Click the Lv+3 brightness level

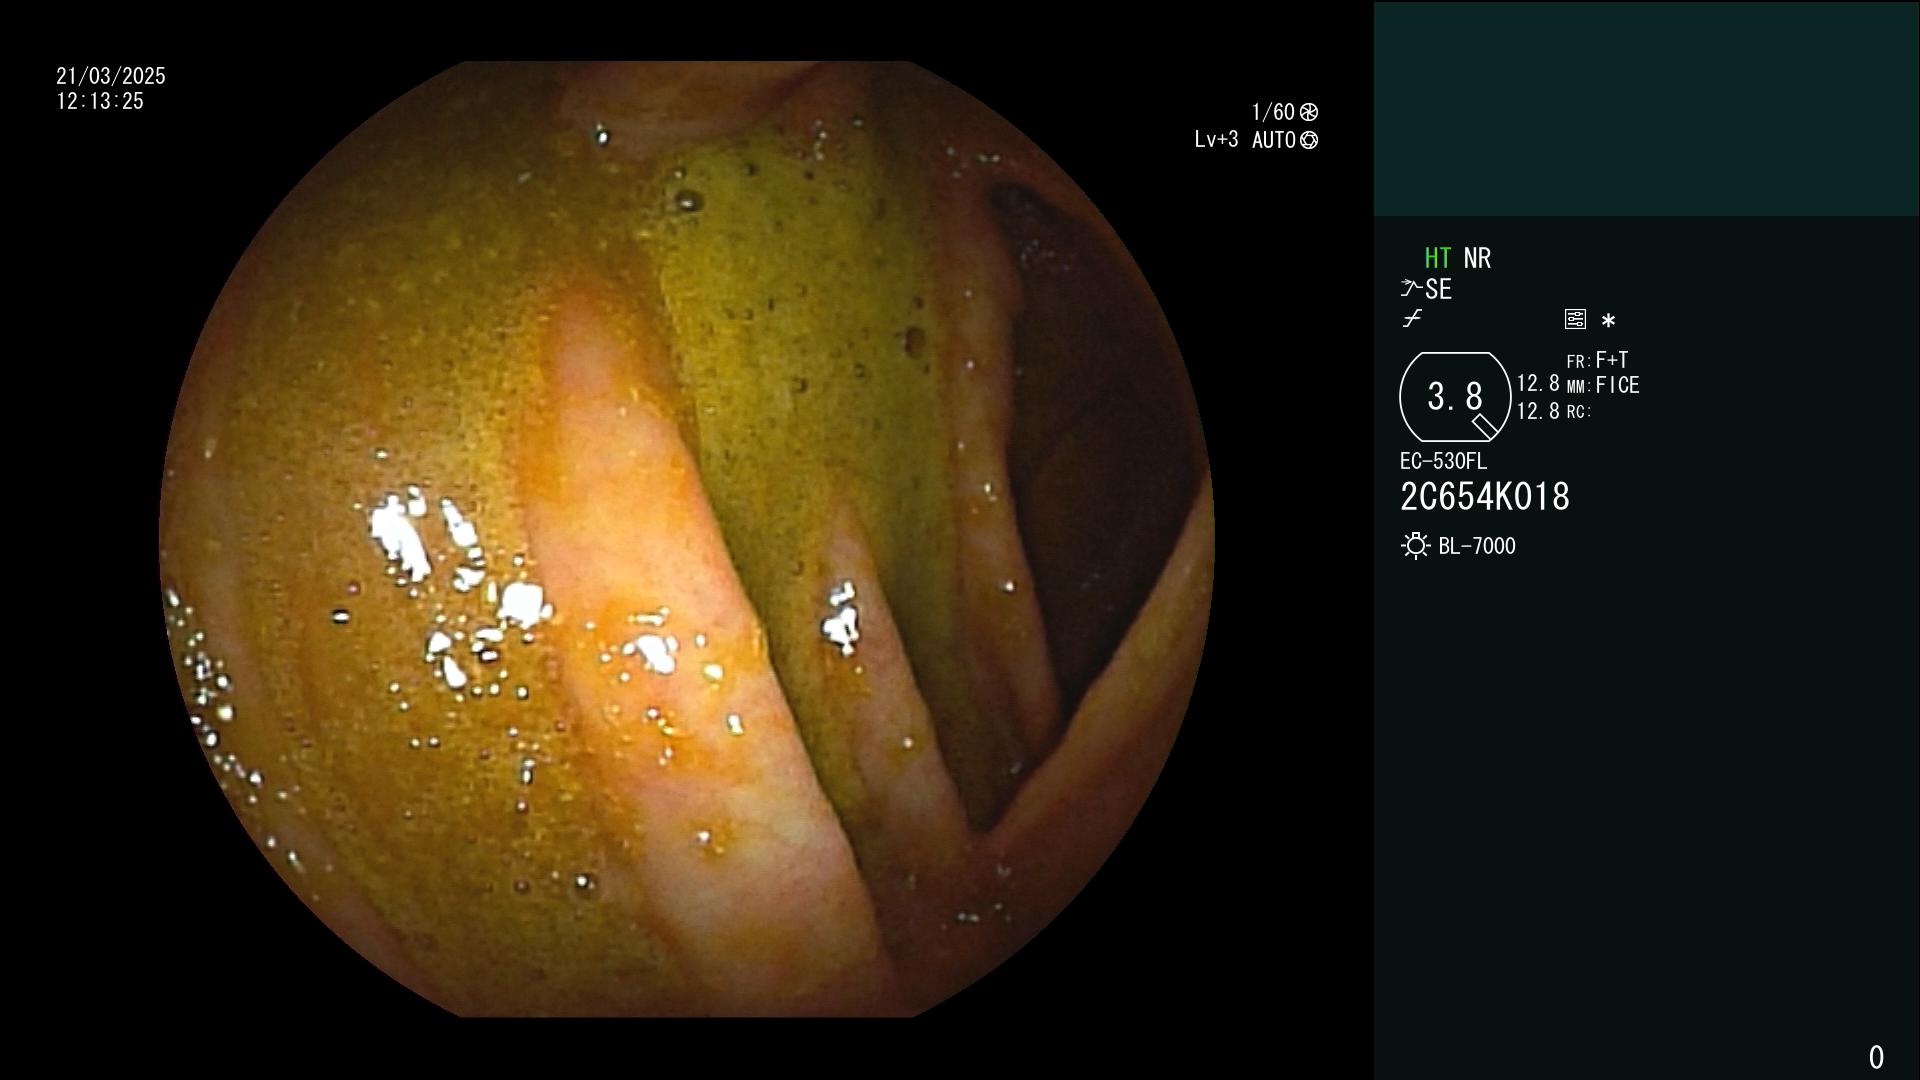point(1216,140)
